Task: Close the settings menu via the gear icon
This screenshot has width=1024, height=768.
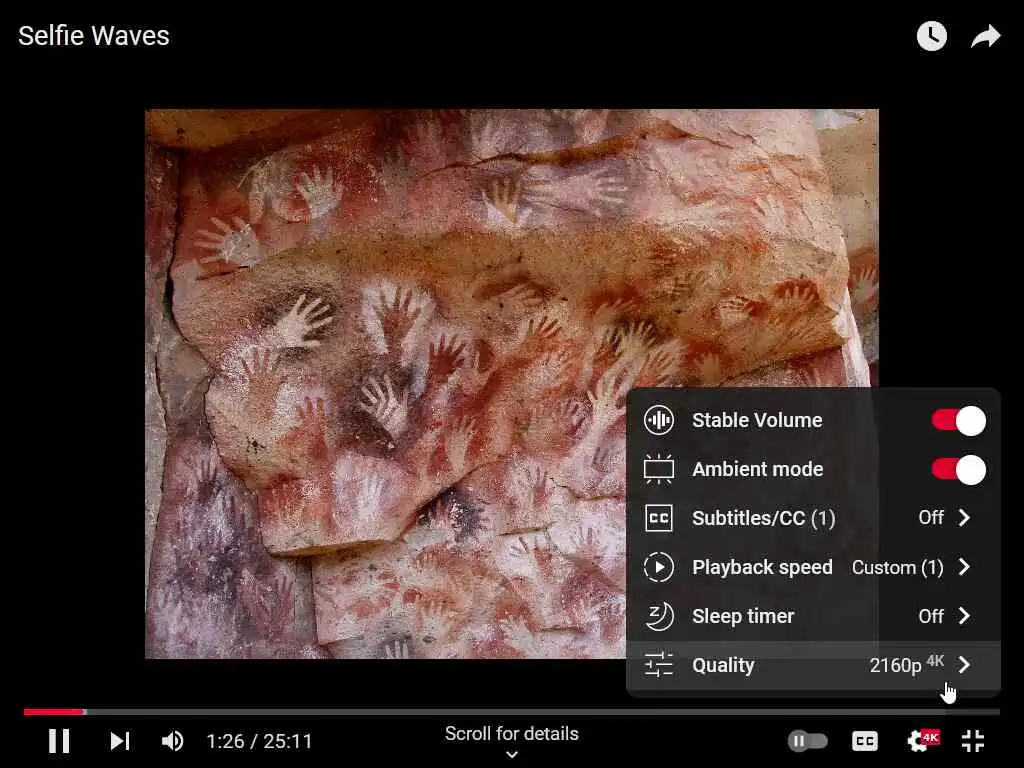Action: pos(922,741)
